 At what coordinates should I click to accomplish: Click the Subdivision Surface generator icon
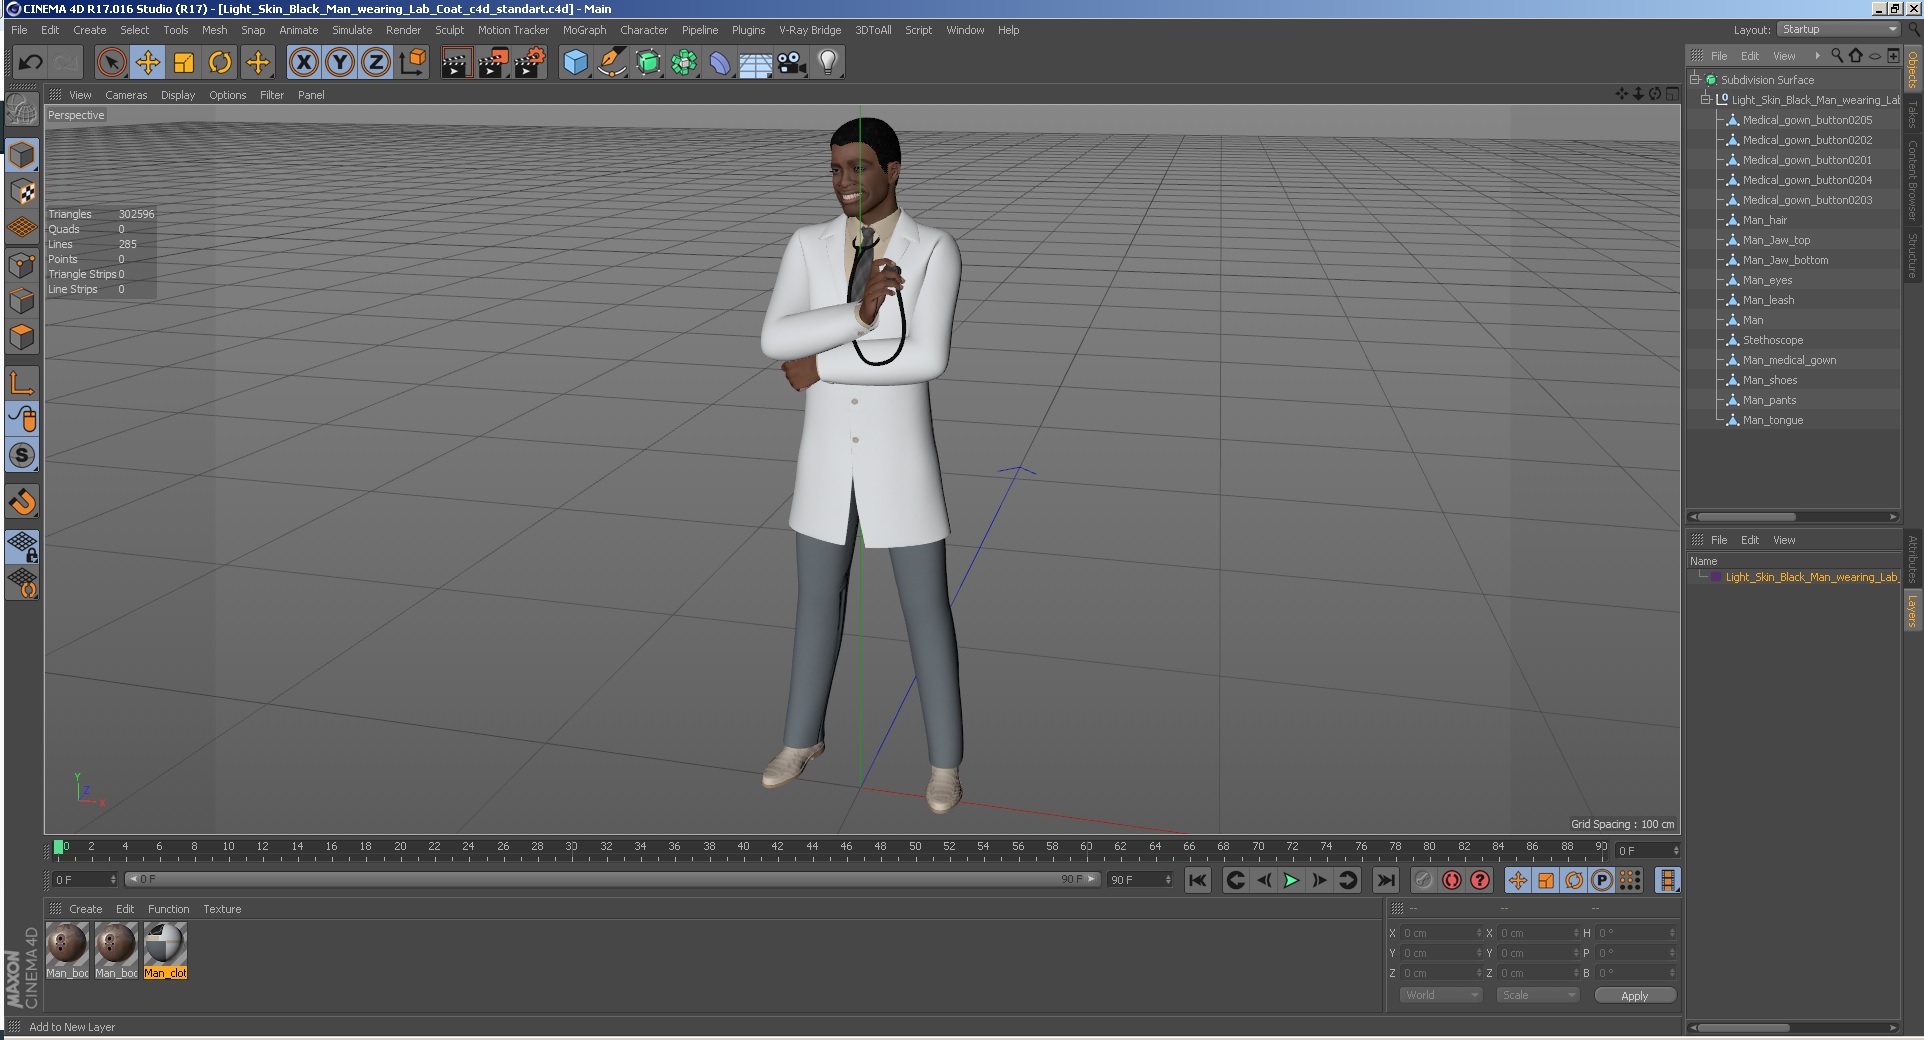(648, 63)
